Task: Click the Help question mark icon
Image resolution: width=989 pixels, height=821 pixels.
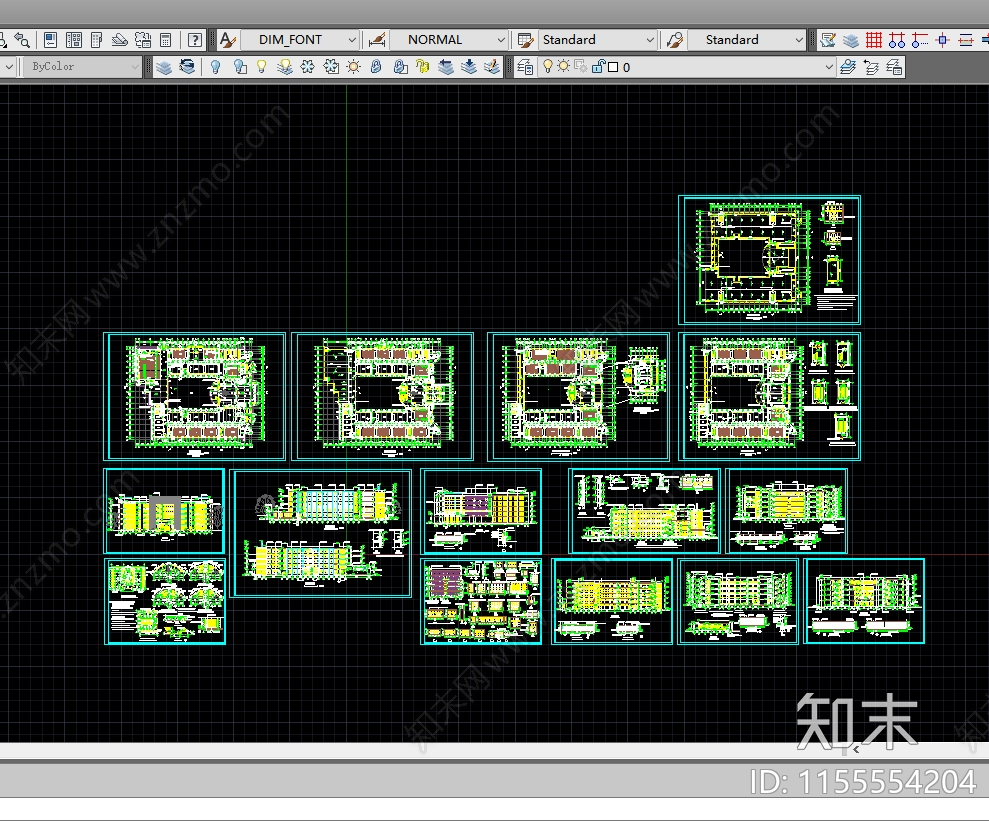Action: 195,40
